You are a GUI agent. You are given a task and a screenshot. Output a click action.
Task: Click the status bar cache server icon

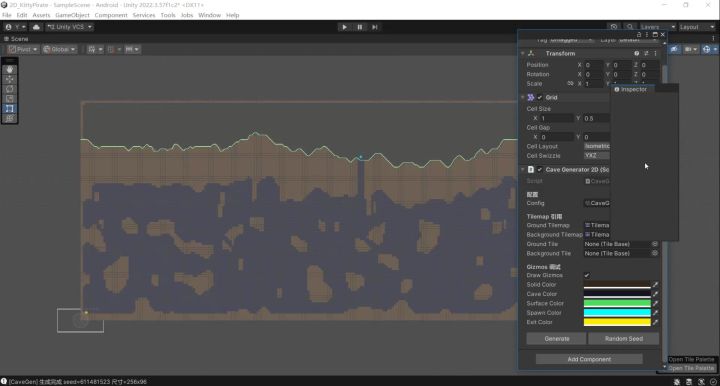689,382
